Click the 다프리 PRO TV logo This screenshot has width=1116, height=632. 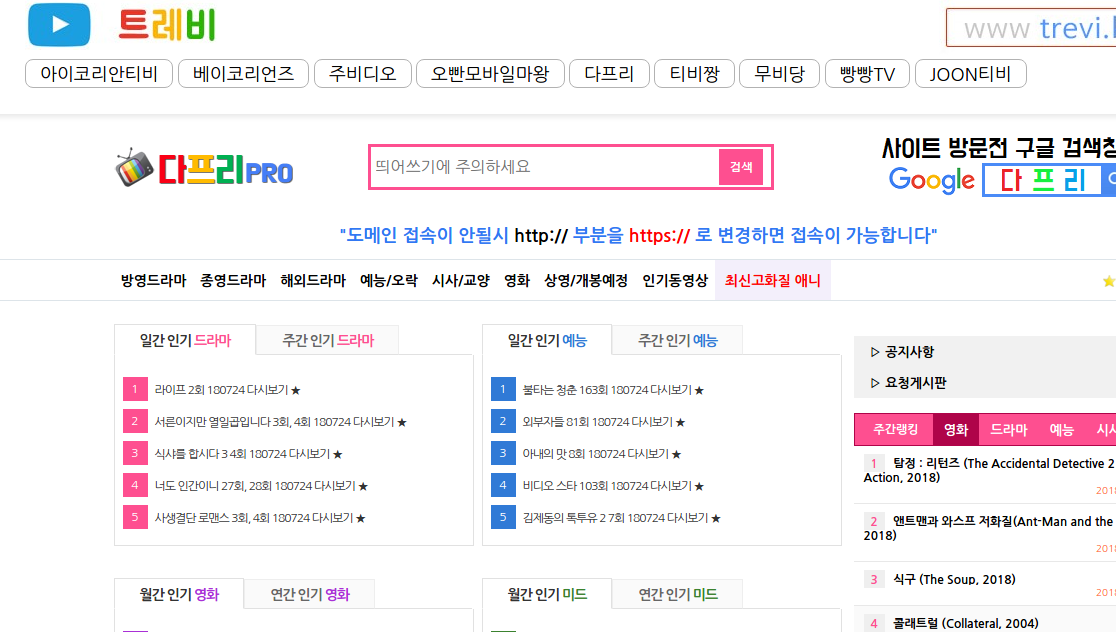click(204, 169)
